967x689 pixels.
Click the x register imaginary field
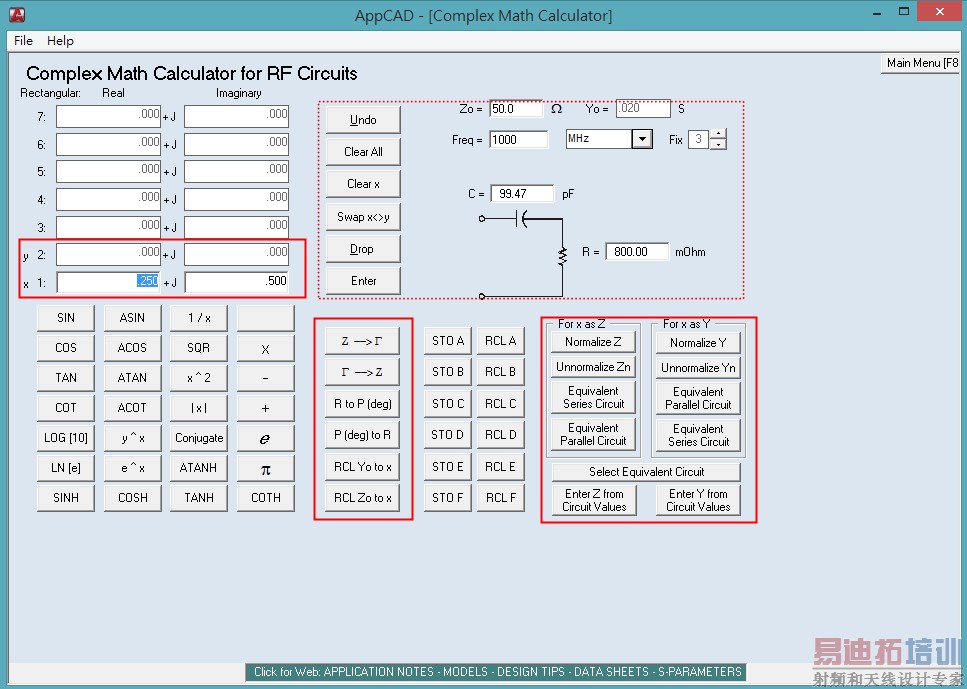coord(237,281)
